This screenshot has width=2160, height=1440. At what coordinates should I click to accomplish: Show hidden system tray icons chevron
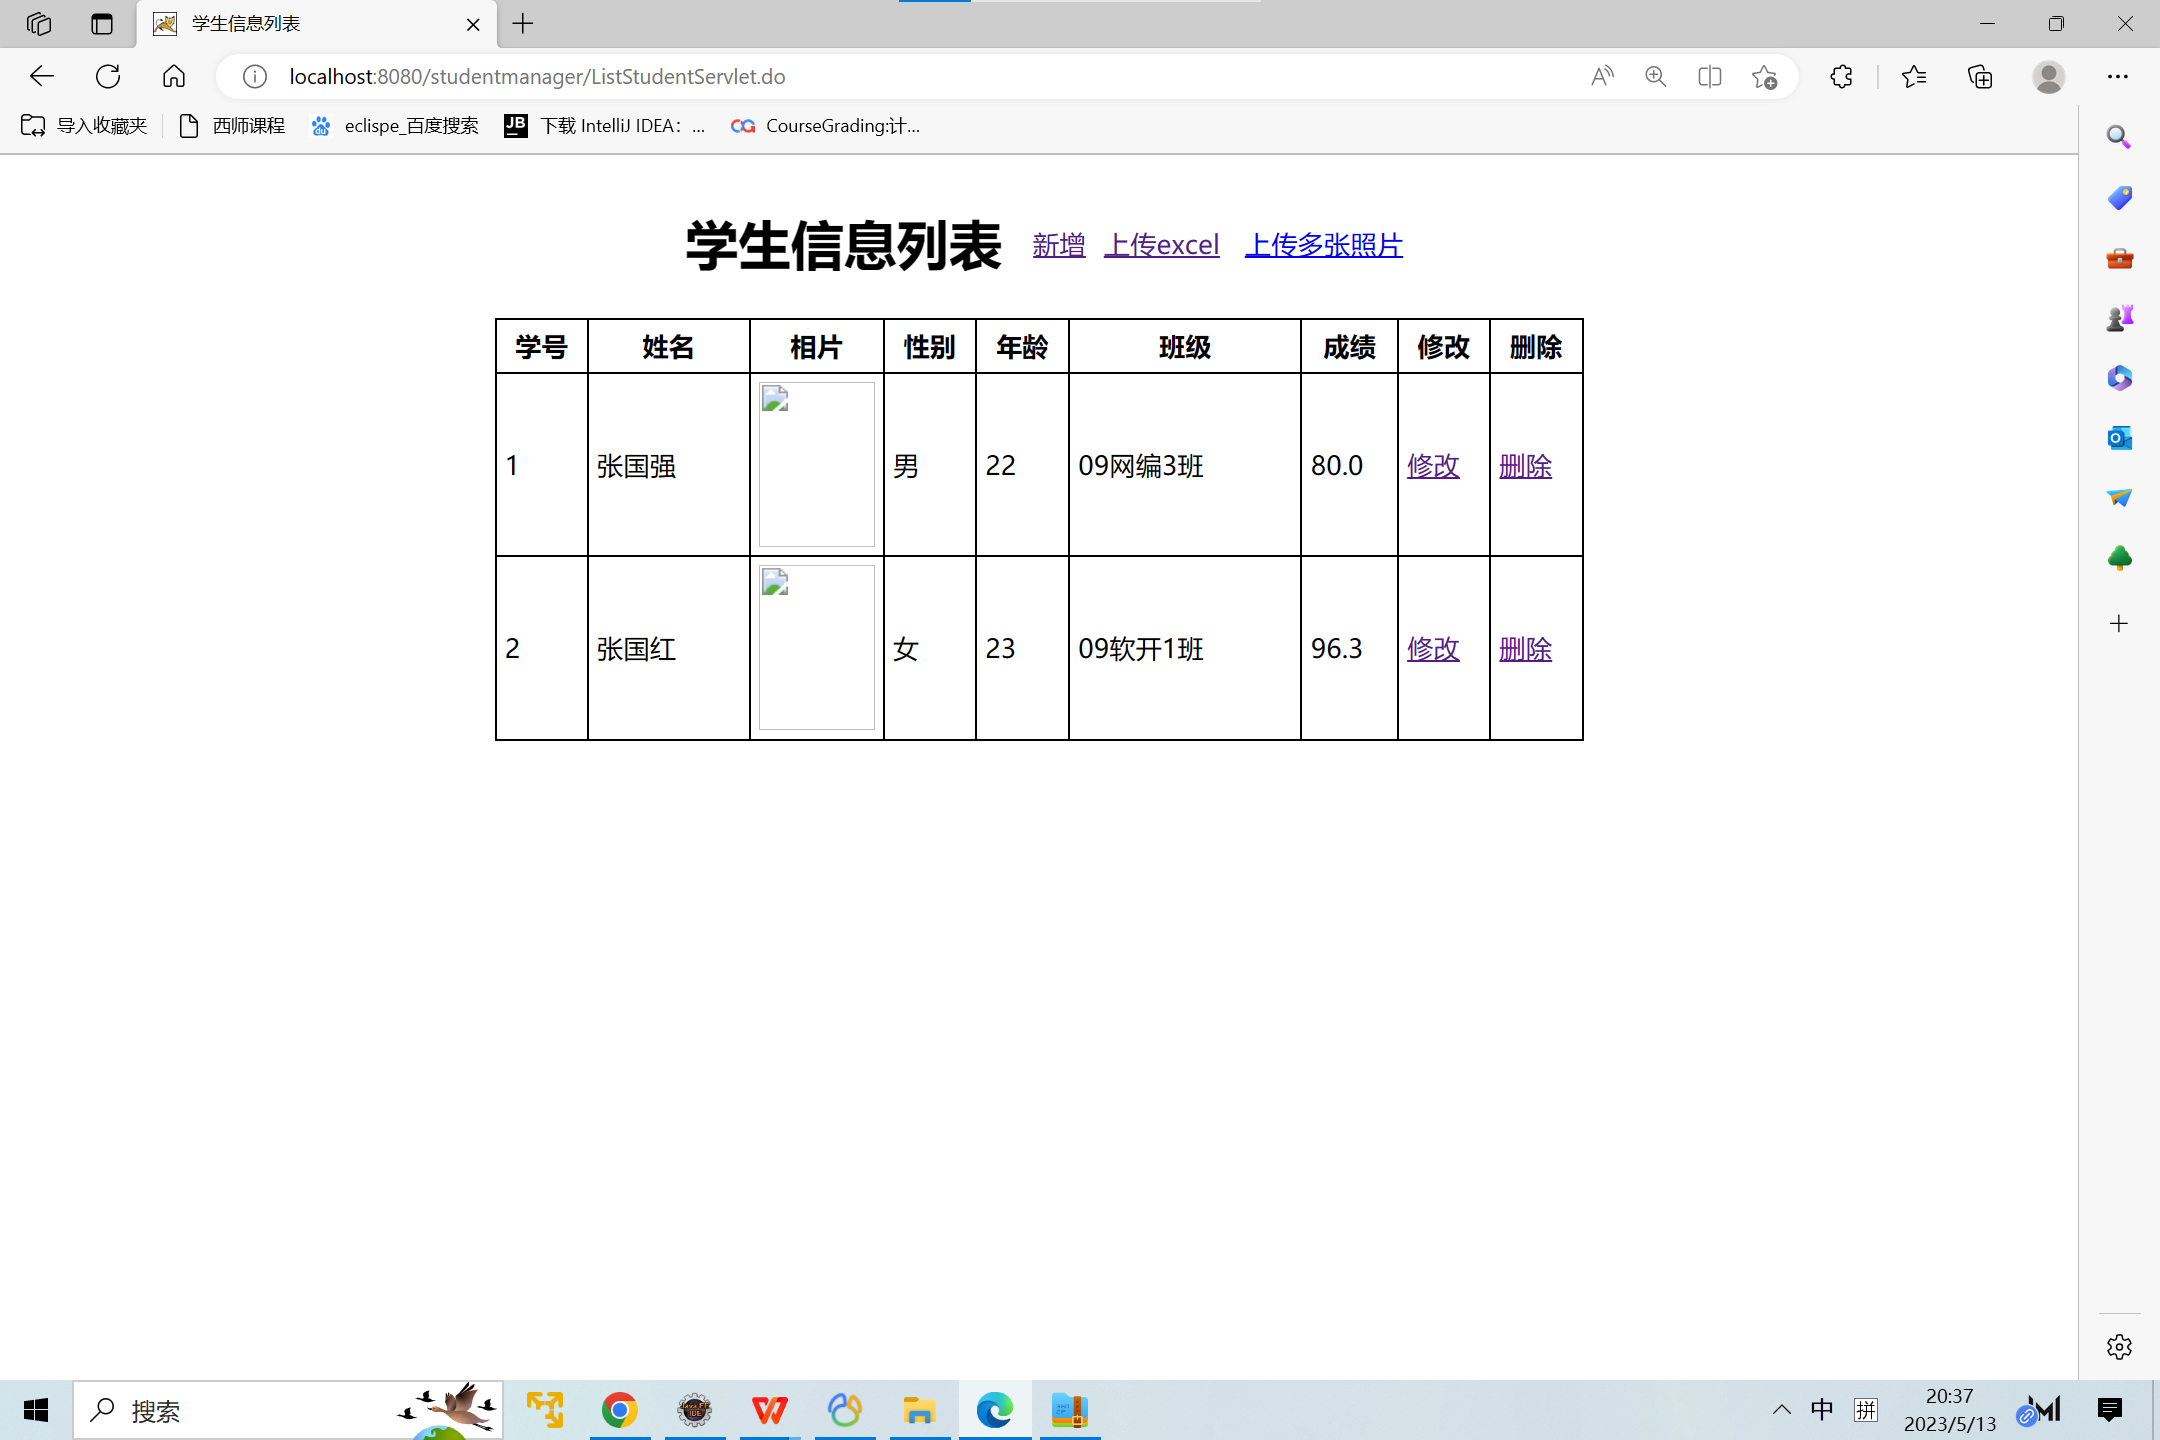point(1781,1410)
